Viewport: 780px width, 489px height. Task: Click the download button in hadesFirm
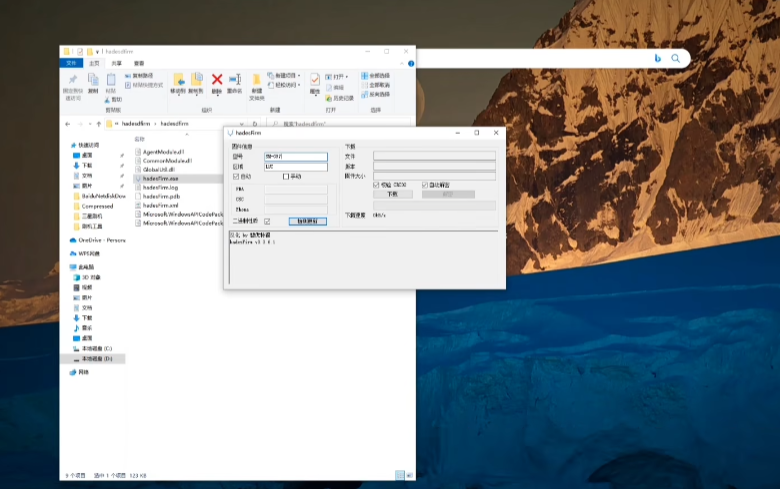click(x=392, y=195)
